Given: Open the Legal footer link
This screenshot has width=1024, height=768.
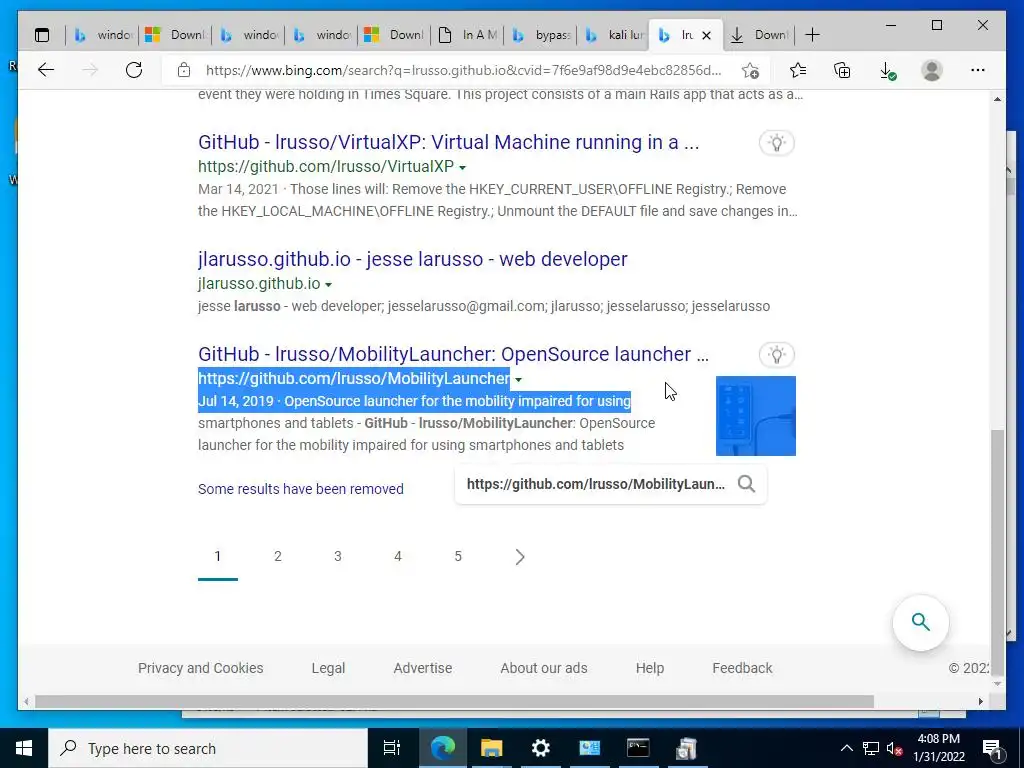Looking at the screenshot, I should [328, 668].
